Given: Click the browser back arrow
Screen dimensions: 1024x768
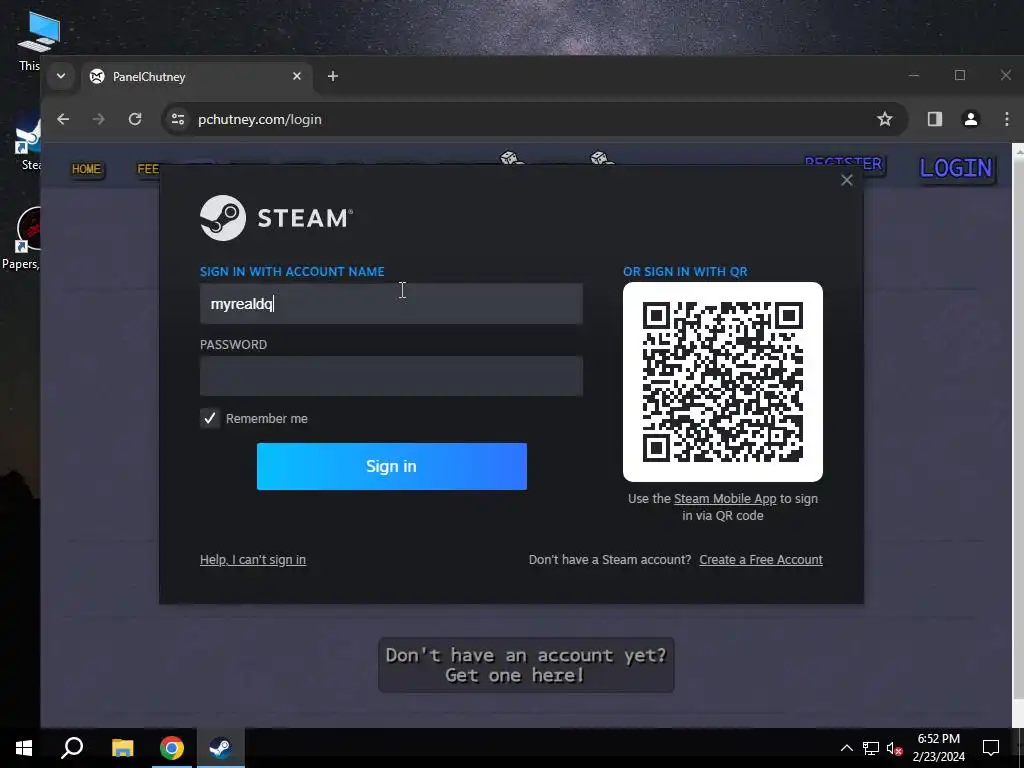Looking at the screenshot, I should coord(63,119).
